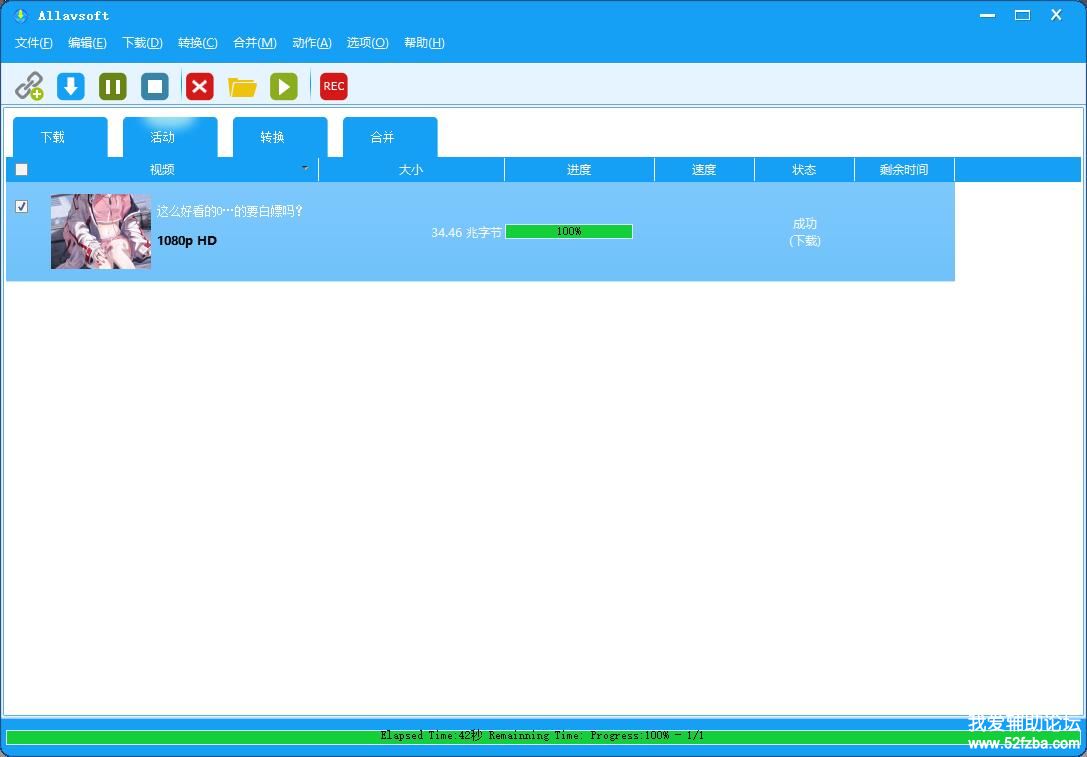Switch to the 活动 tab
1087x757 pixels.
(x=170, y=137)
